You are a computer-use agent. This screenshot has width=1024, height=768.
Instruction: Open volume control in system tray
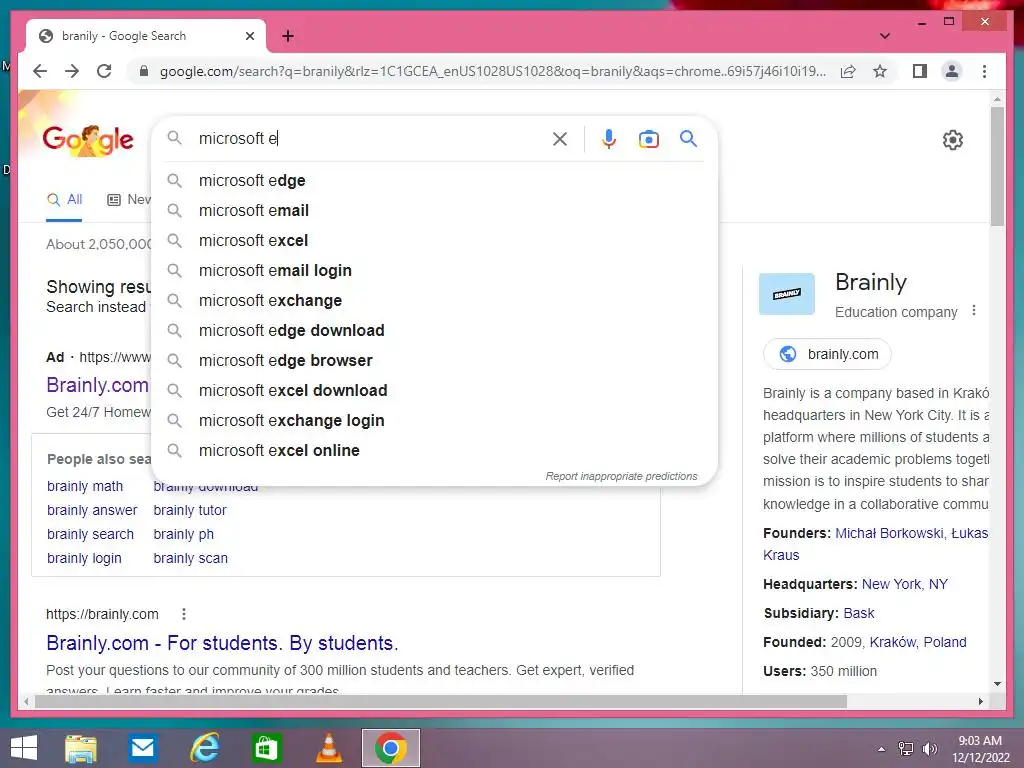point(929,749)
